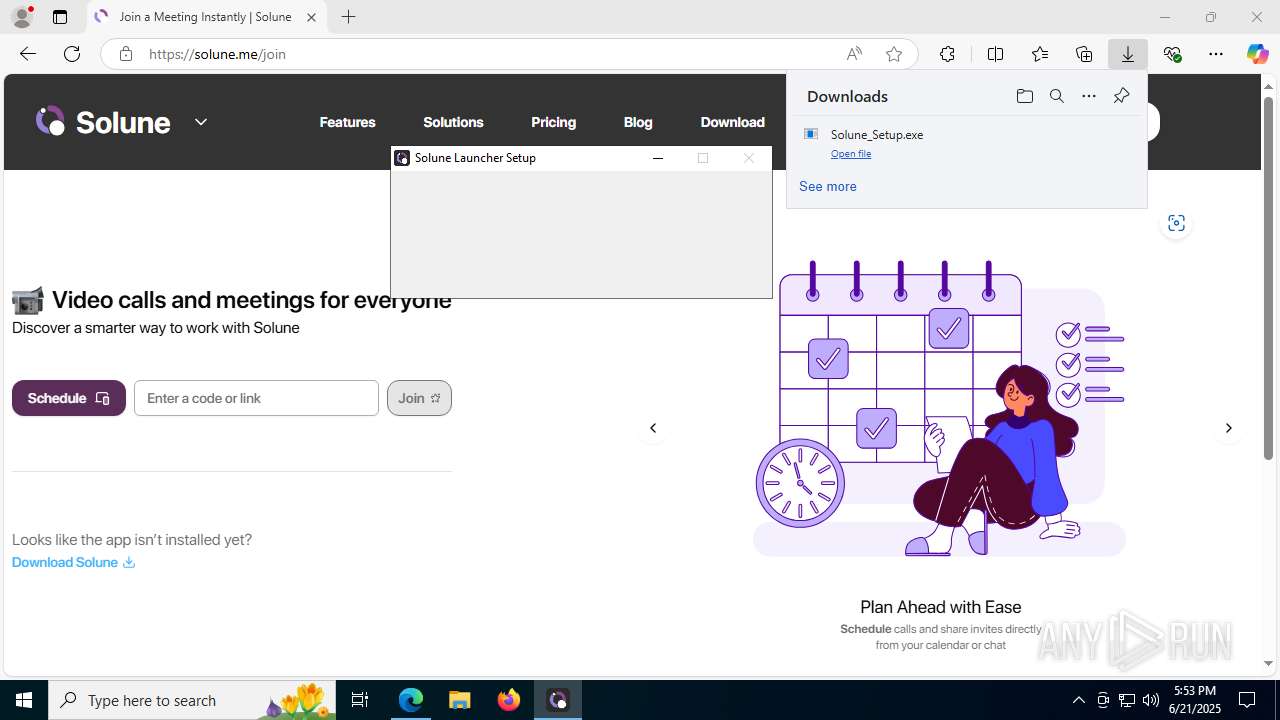Click the Download Solune link

click(73, 562)
